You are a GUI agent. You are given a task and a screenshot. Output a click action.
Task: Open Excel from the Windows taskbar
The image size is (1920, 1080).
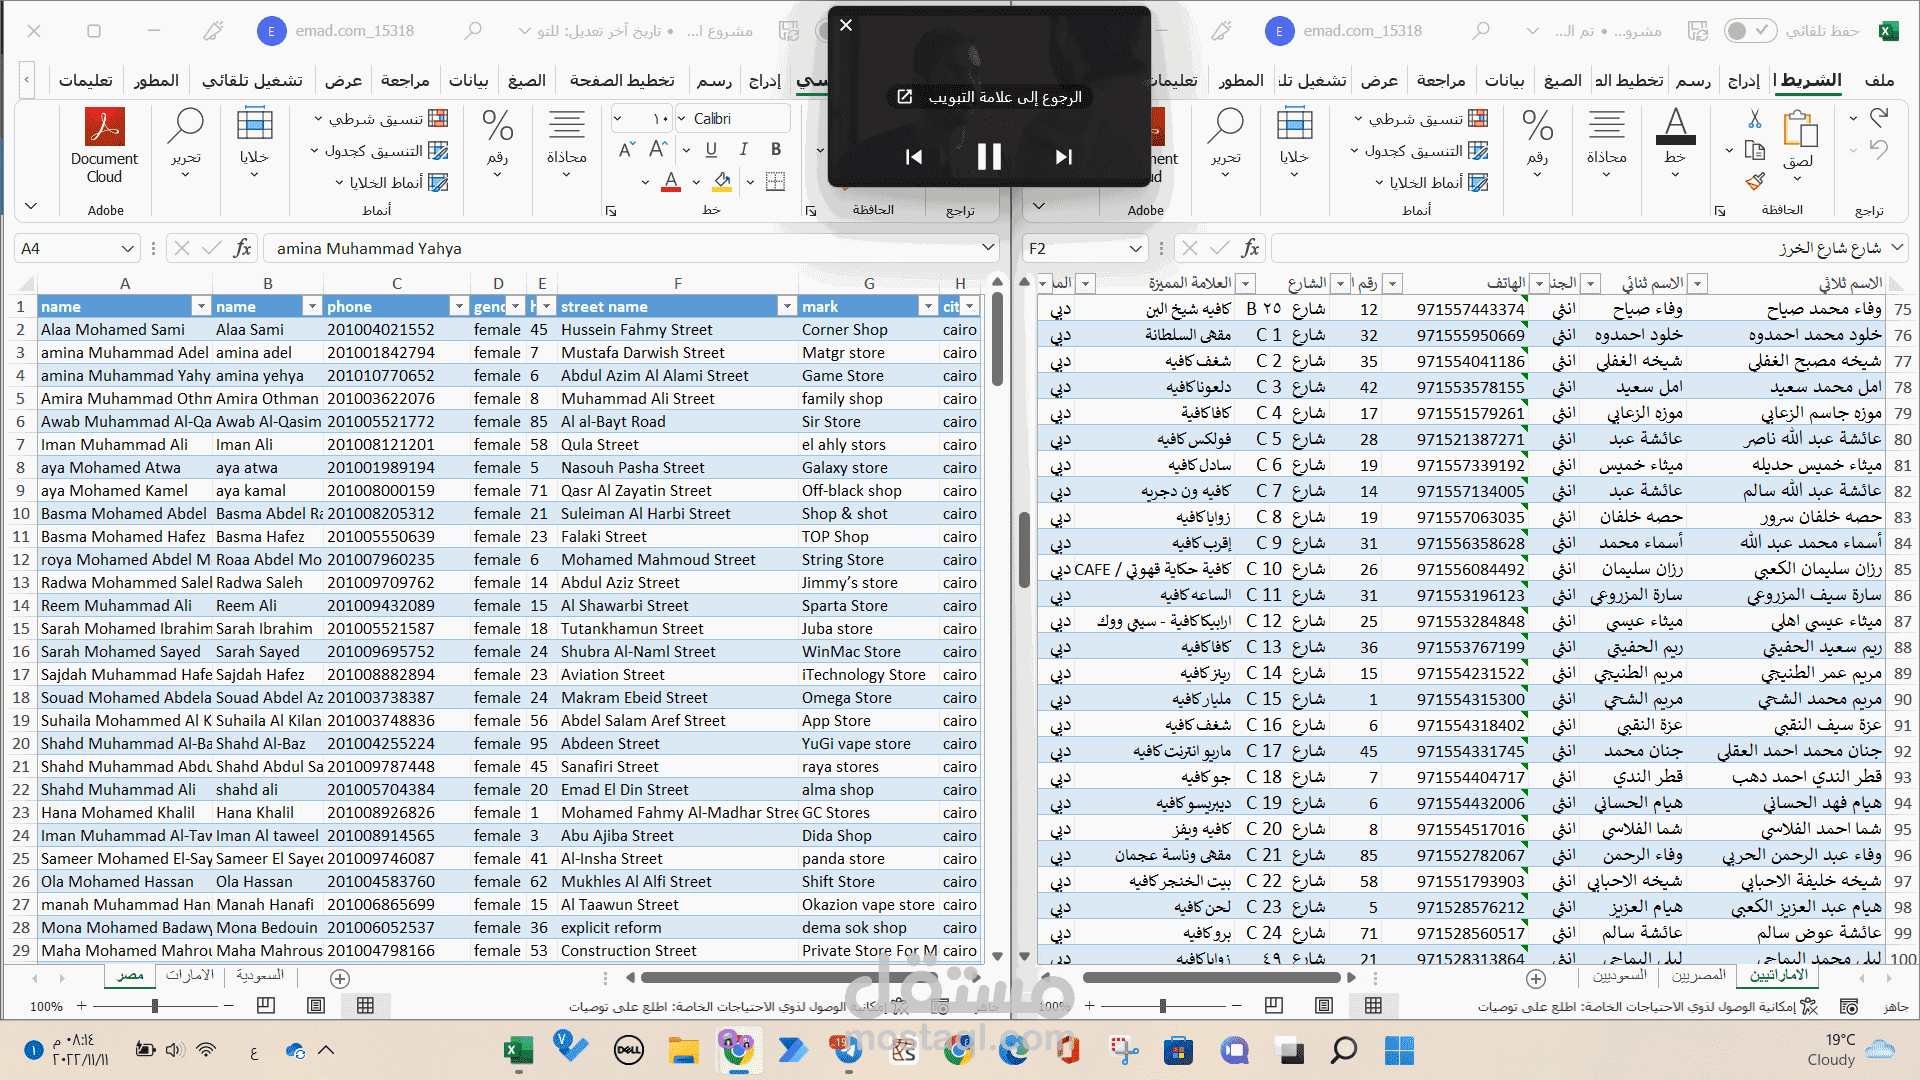tap(517, 1050)
